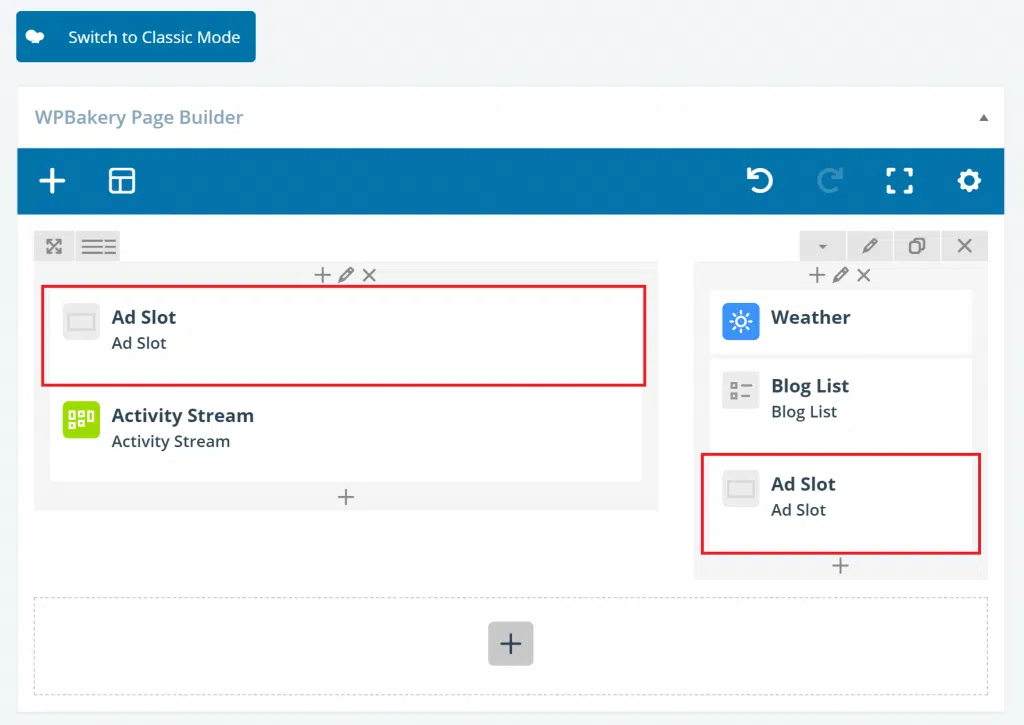Image resolution: width=1024 pixels, height=725 pixels.
Task: Delete the row with the X icon
Action: (x=964, y=246)
